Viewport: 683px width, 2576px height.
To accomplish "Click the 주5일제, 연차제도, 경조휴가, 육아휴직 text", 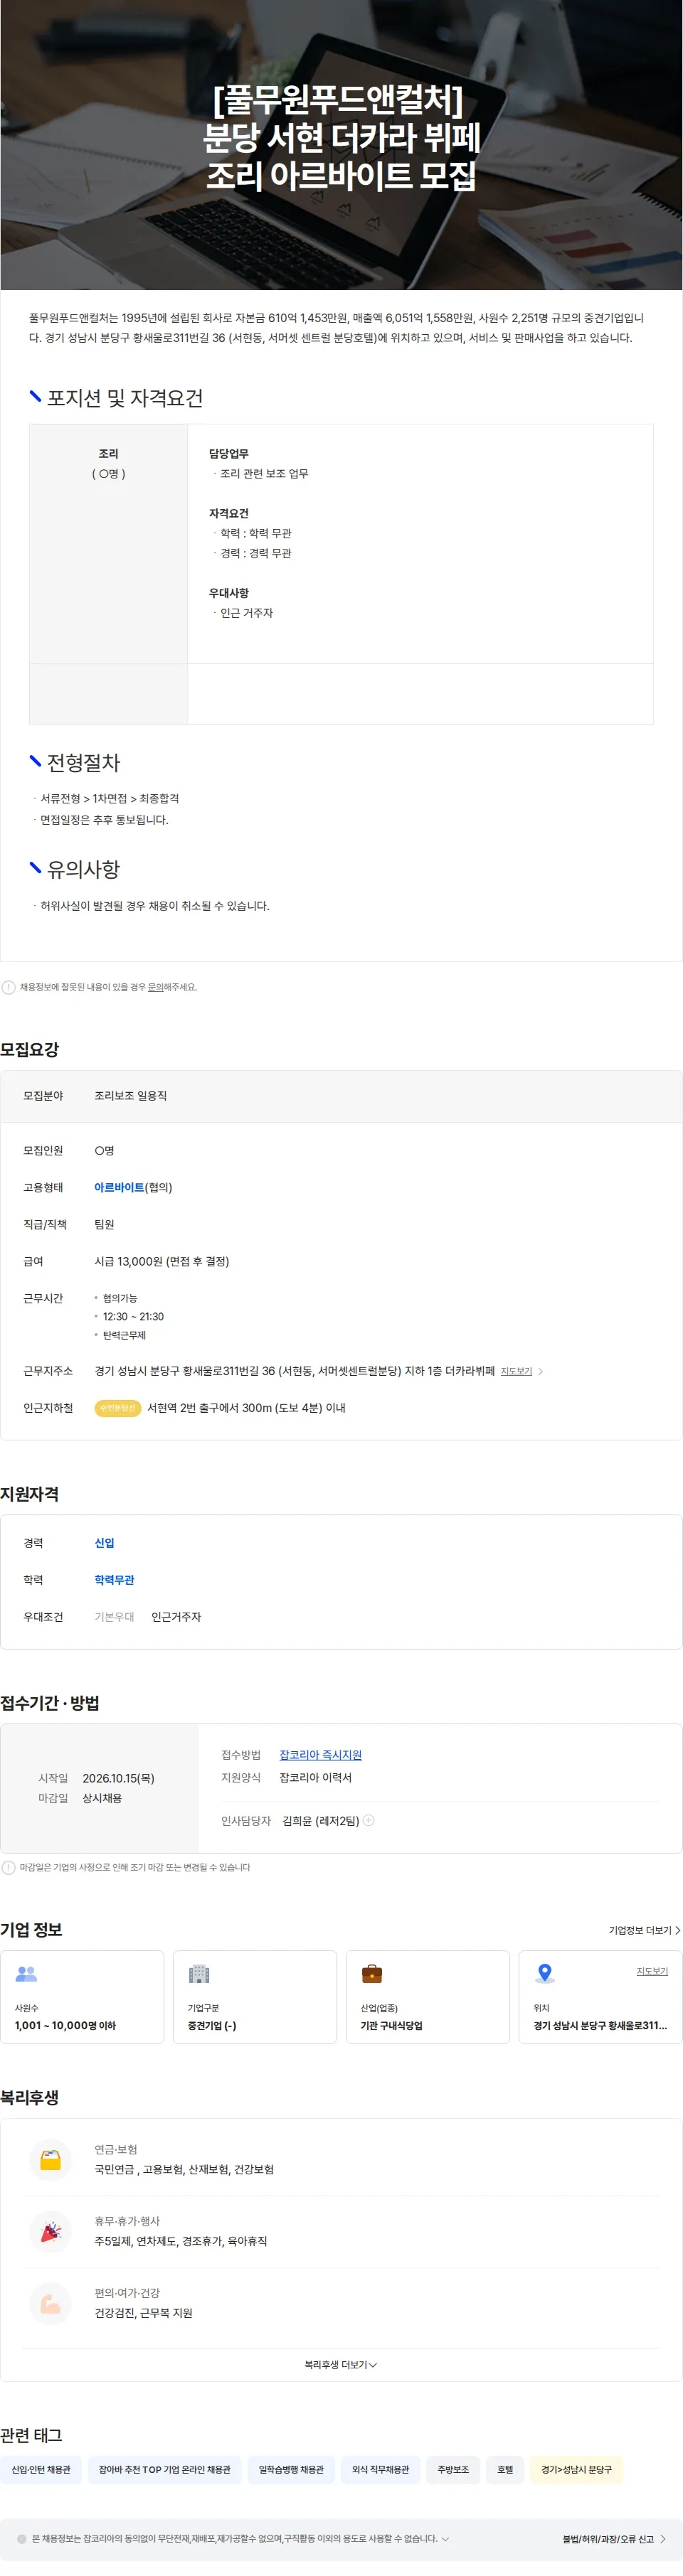I will click(x=181, y=2241).
